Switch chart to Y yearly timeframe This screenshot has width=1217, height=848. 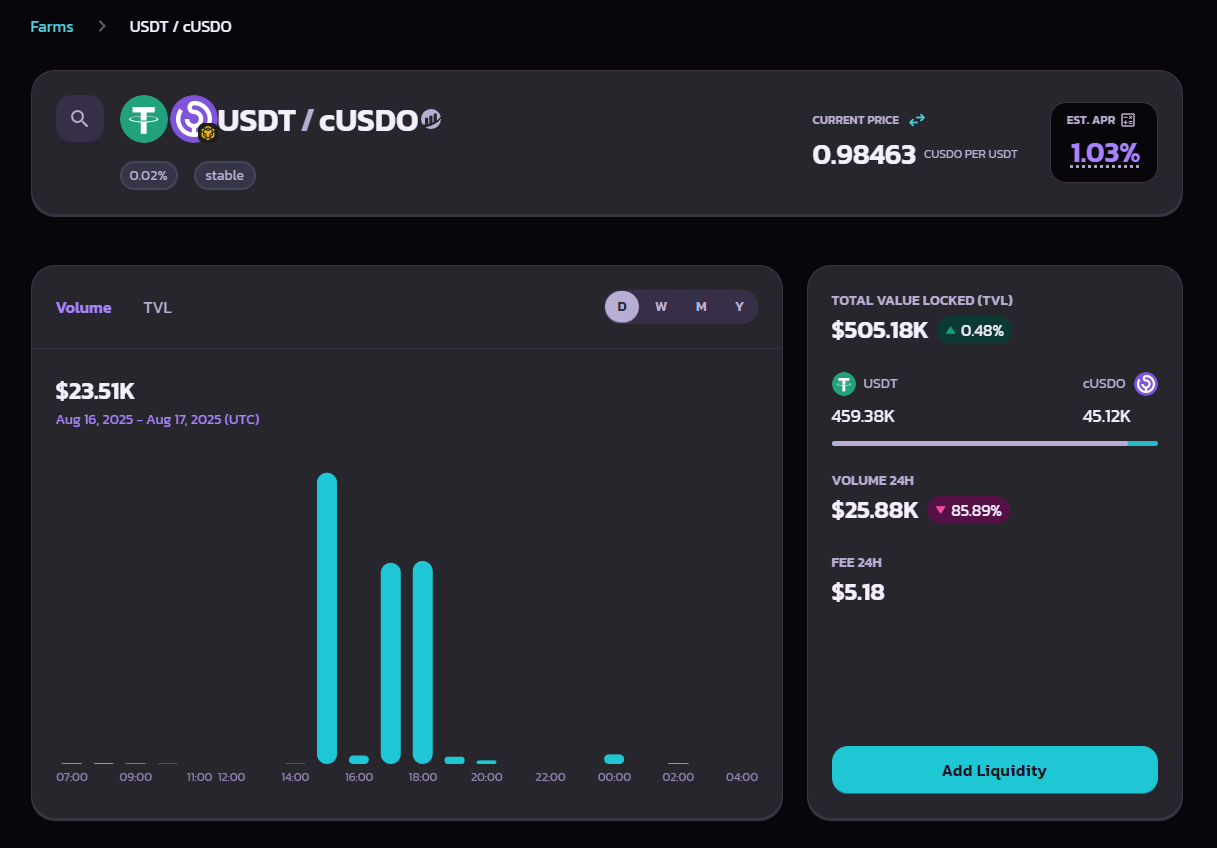click(x=740, y=307)
